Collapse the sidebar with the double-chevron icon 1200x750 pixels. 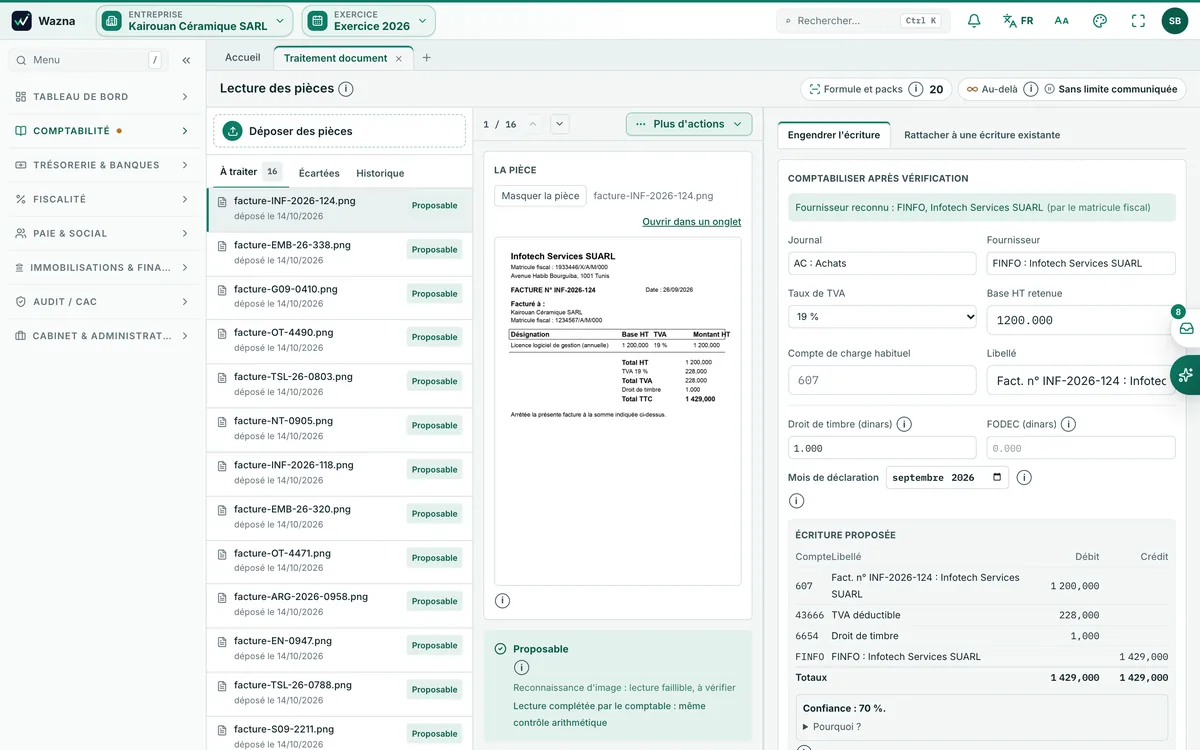click(186, 60)
